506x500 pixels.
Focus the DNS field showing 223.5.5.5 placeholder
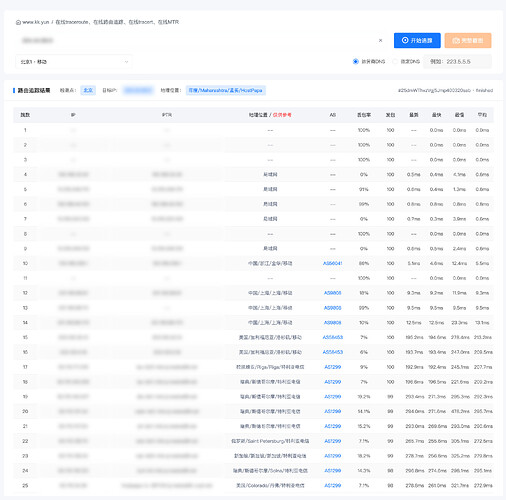pos(457,61)
